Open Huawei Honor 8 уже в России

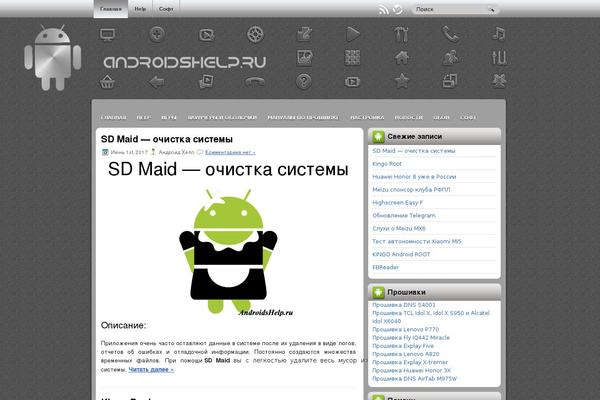pyautogui.click(x=414, y=177)
